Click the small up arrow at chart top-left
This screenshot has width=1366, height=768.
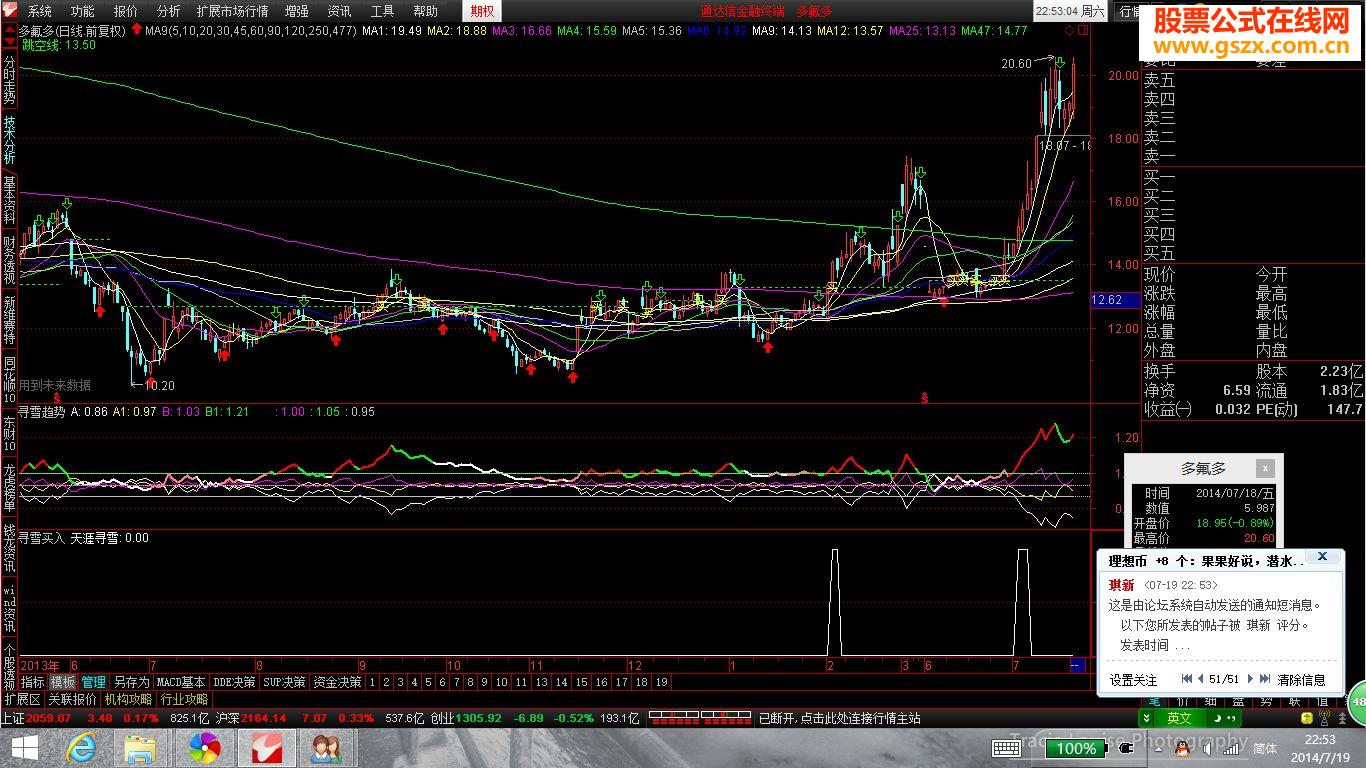[x=10, y=30]
